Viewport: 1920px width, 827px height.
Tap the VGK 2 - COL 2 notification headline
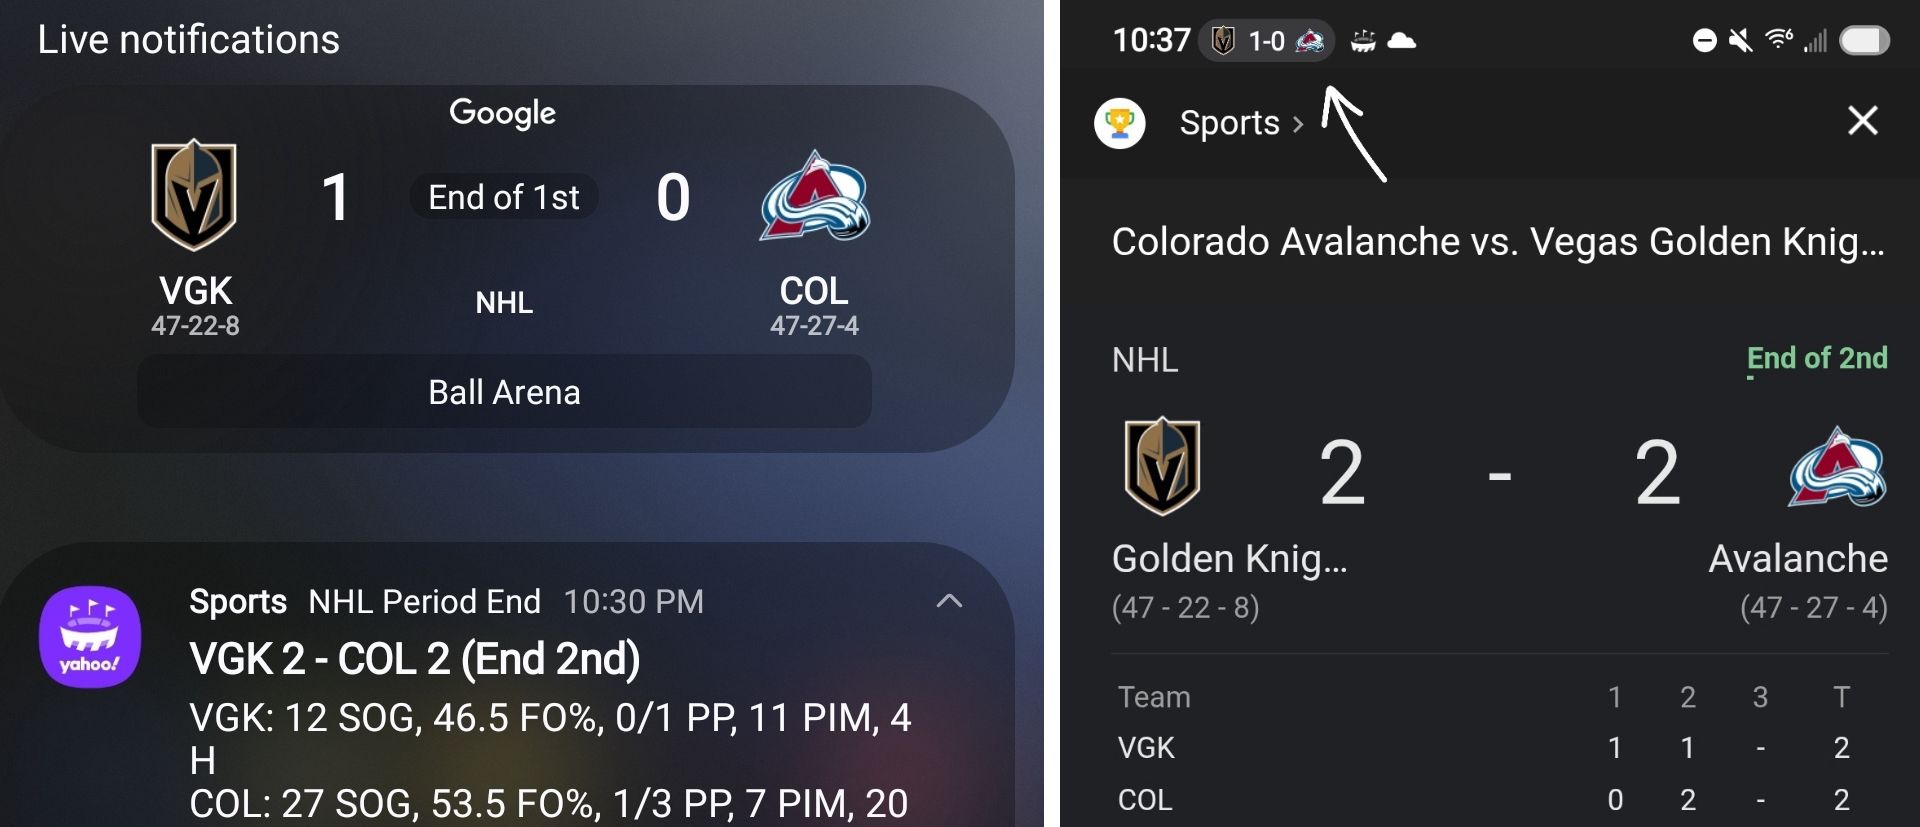click(x=415, y=659)
